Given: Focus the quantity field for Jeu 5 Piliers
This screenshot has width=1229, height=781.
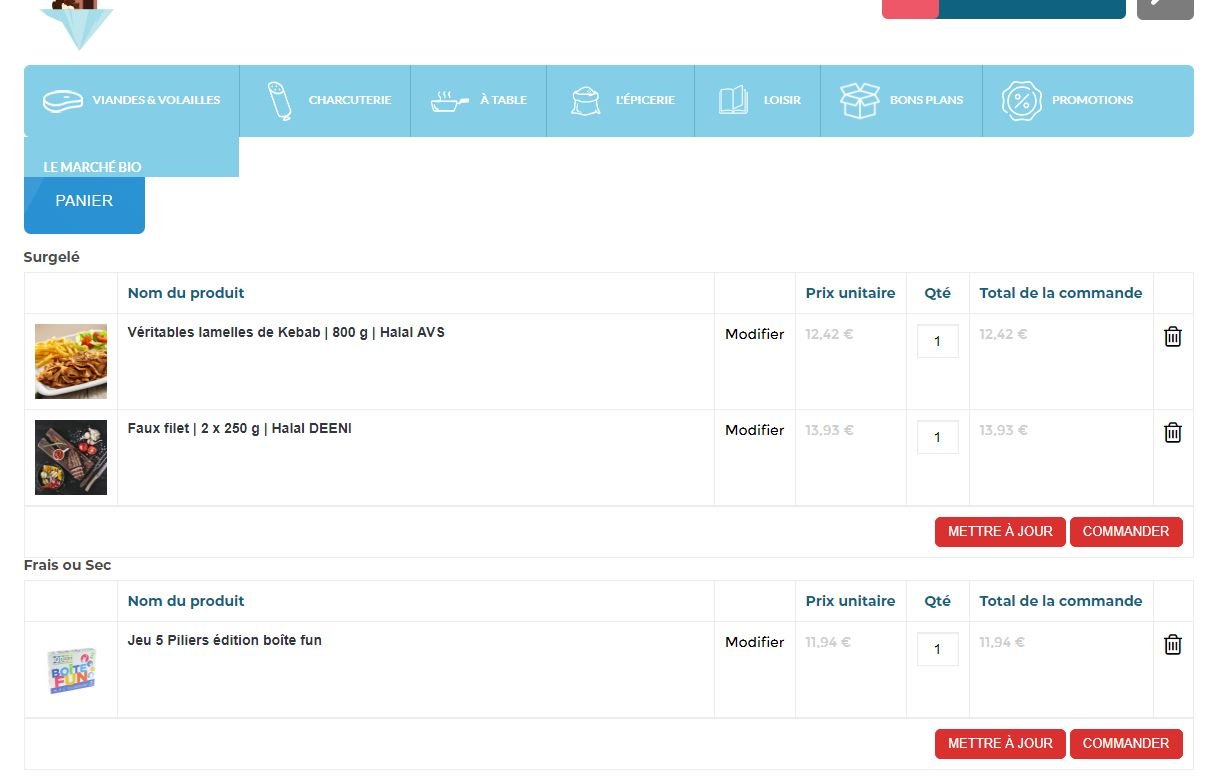Looking at the screenshot, I should pos(938,649).
